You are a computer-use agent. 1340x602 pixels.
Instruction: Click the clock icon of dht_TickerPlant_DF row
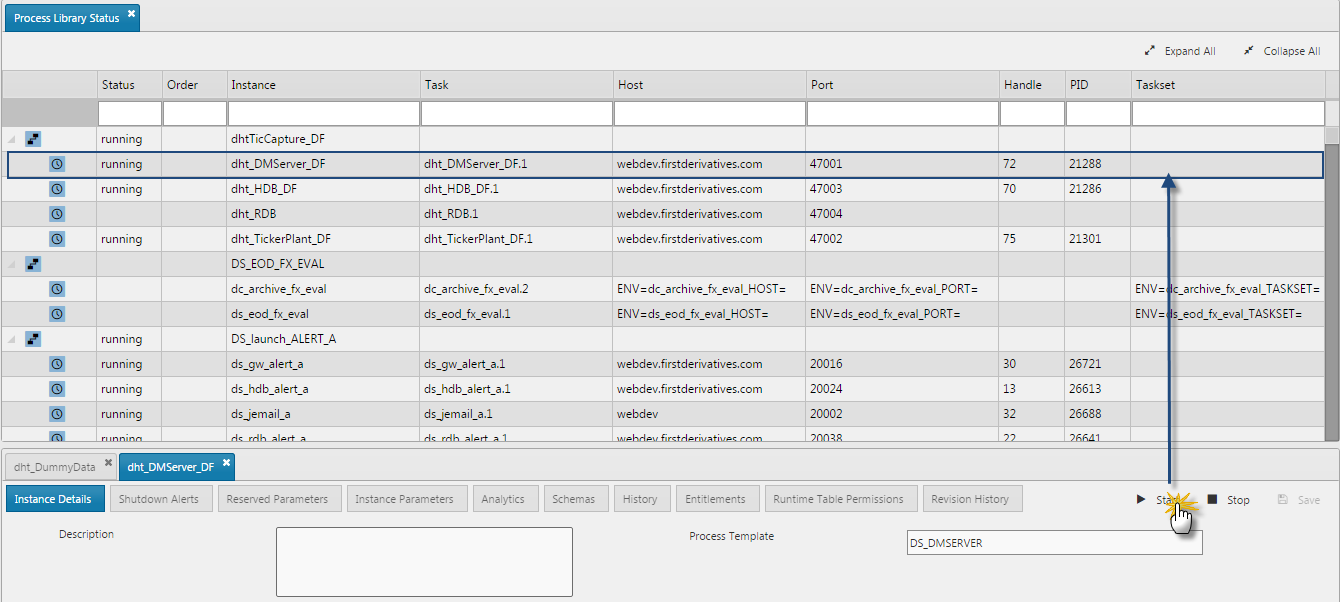coord(57,239)
